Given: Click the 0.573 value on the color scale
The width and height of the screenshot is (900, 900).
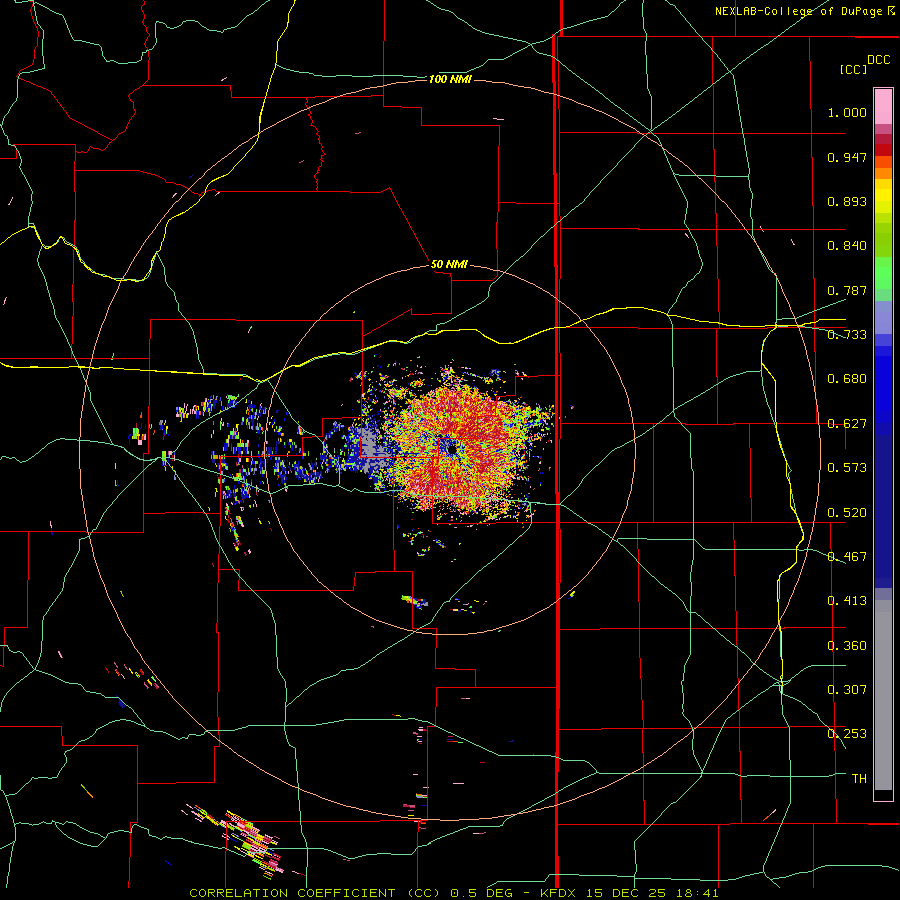Looking at the screenshot, I should click(847, 468).
